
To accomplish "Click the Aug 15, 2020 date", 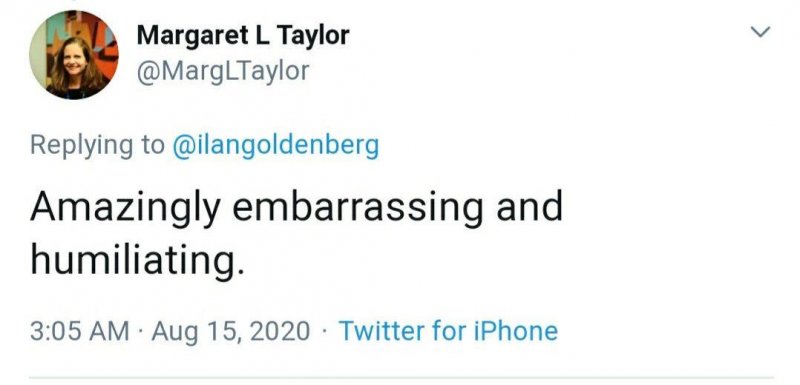I will [231, 331].
